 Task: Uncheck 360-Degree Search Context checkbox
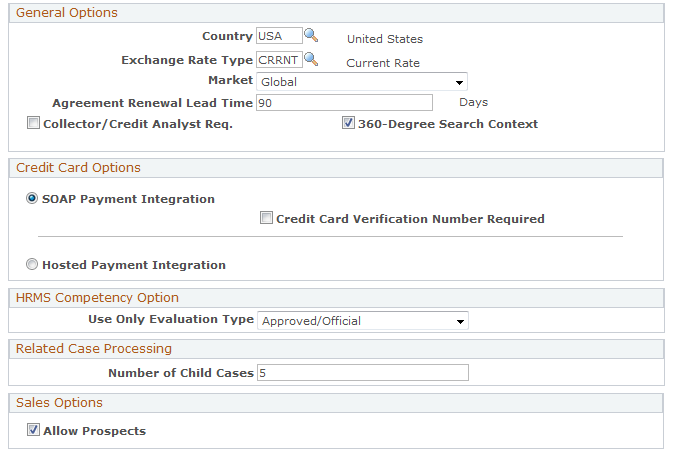pyautogui.click(x=348, y=123)
